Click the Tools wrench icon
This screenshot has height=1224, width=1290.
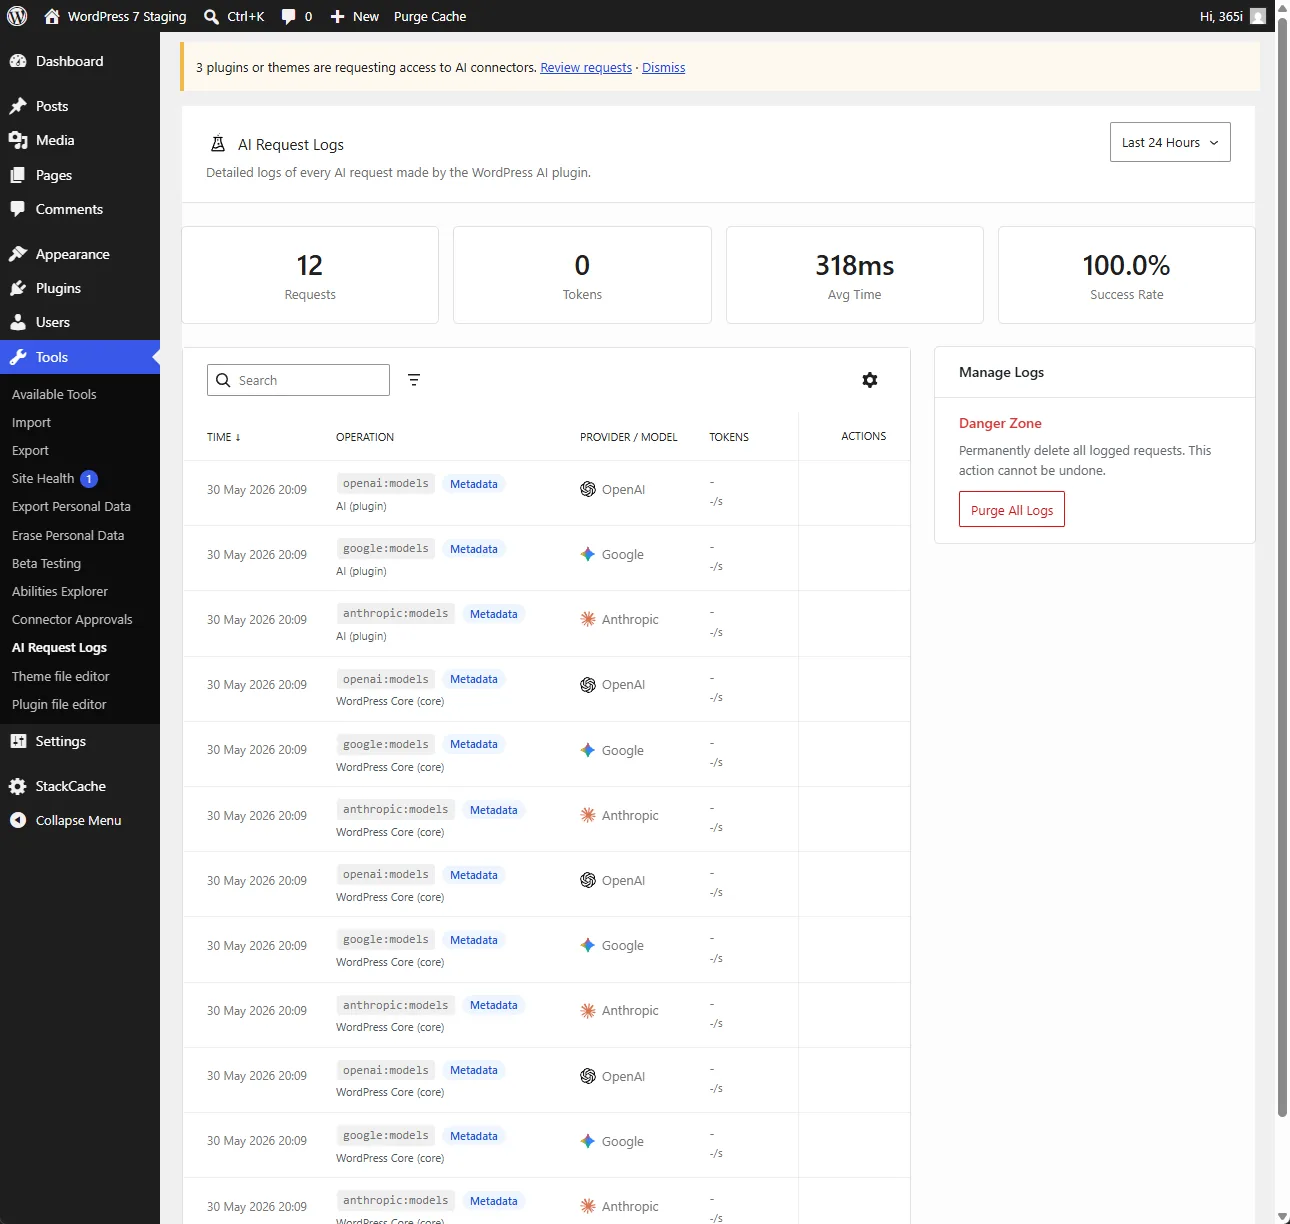click(18, 357)
